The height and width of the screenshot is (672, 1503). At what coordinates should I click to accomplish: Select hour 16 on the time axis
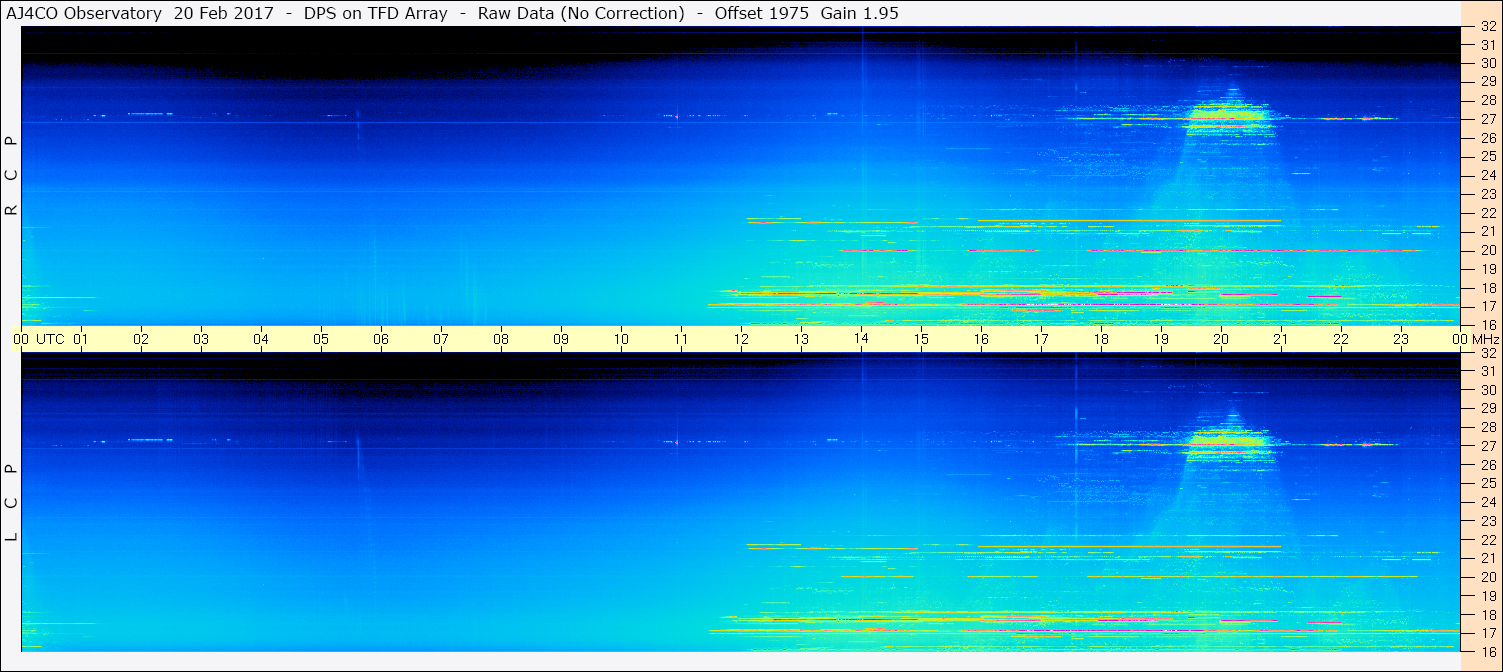pyautogui.click(x=981, y=339)
